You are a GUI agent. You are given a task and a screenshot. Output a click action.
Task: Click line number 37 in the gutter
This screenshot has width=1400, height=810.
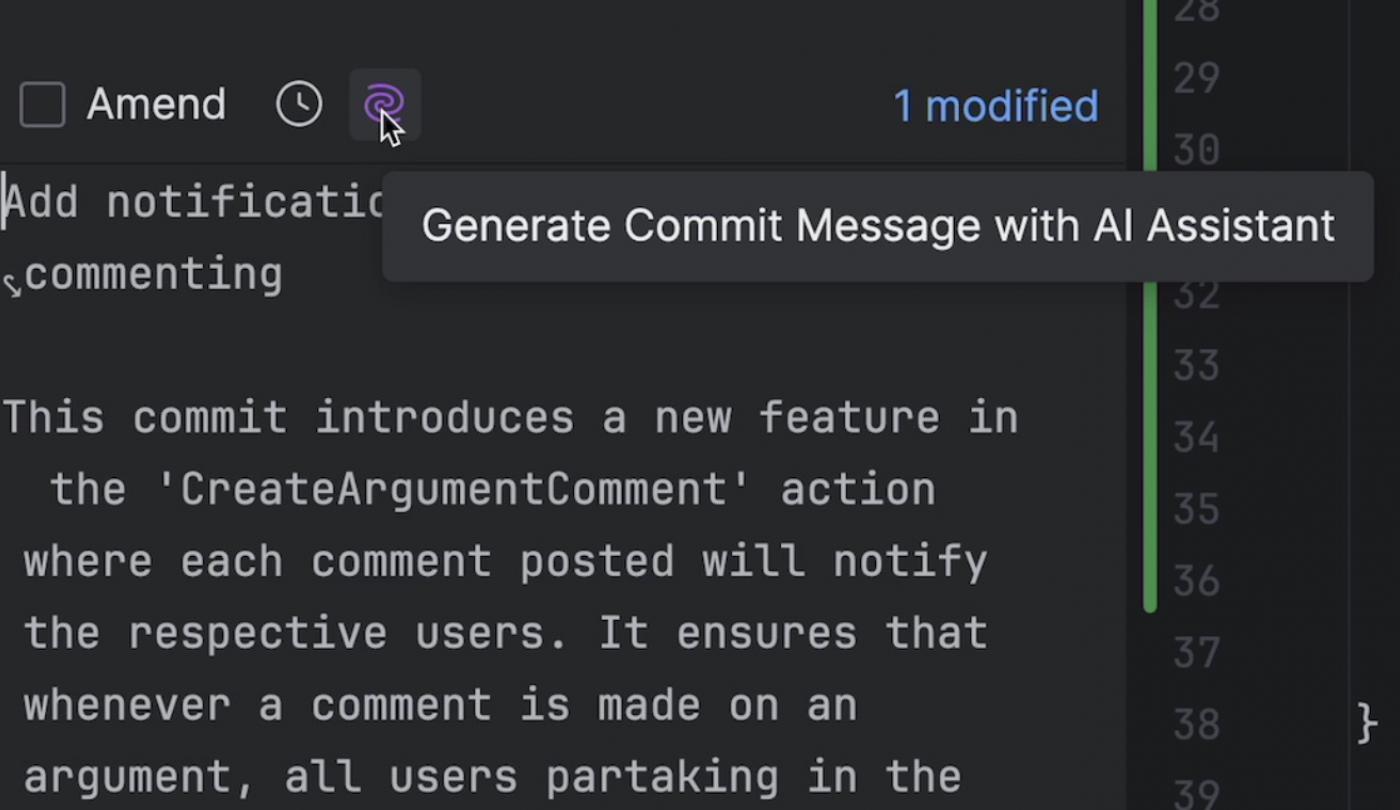(1196, 653)
